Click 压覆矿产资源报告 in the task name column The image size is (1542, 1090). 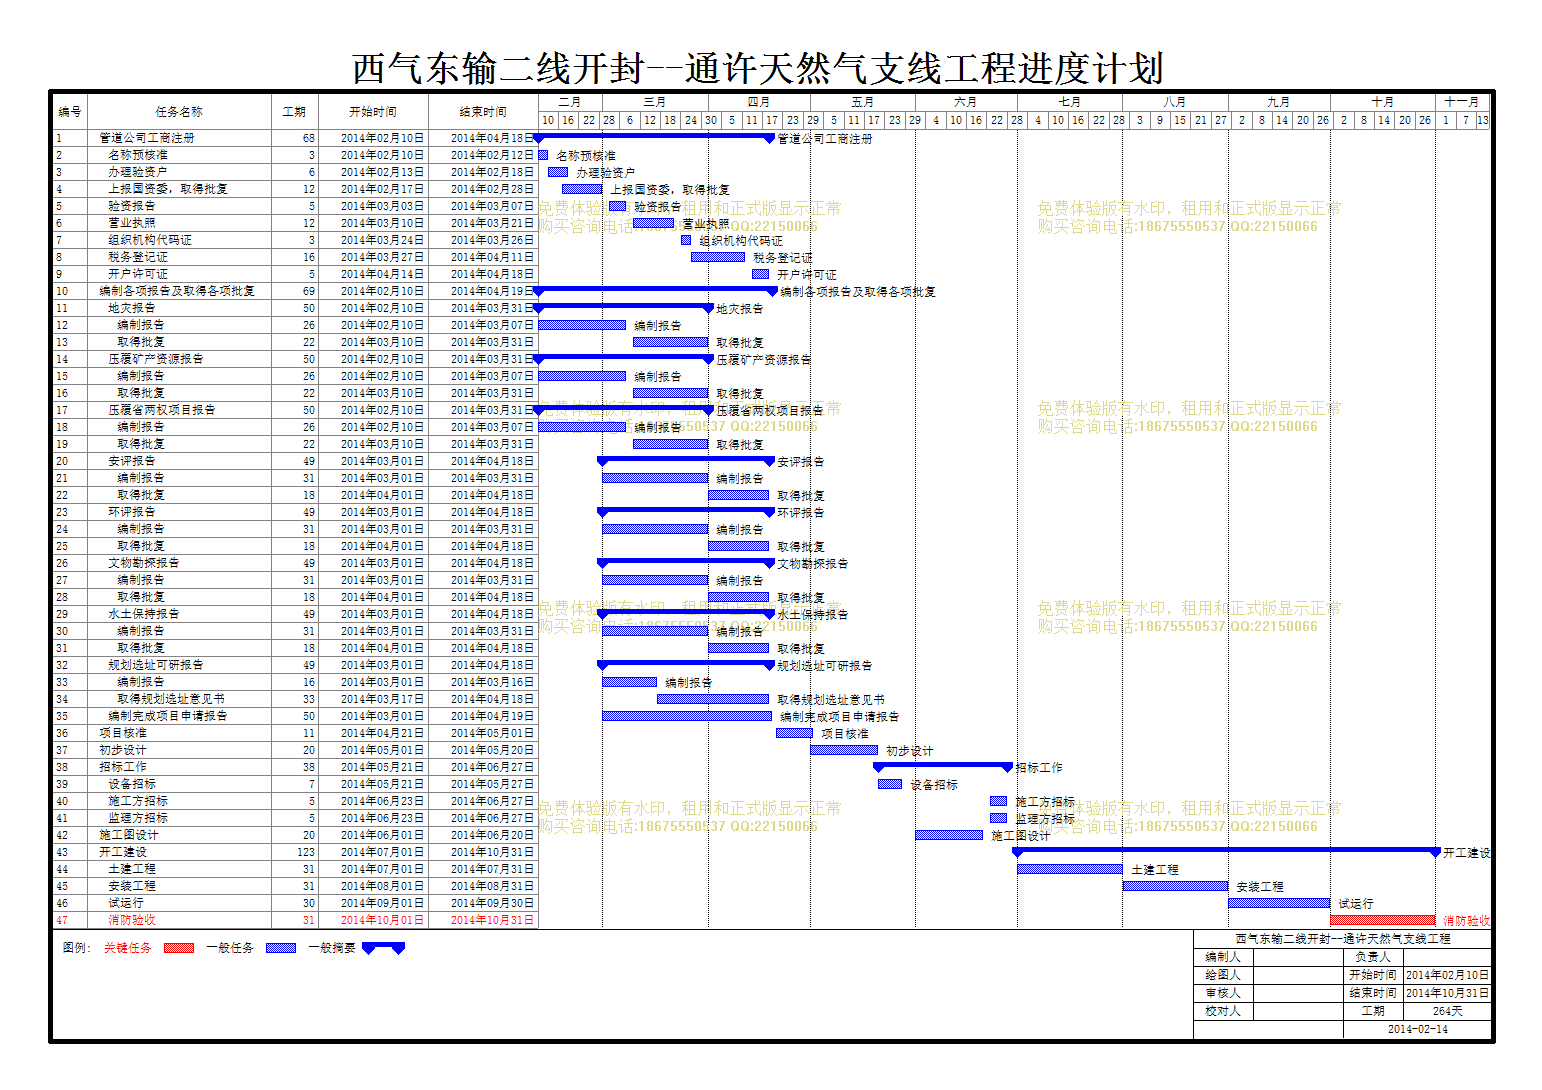(x=156, y=359)
